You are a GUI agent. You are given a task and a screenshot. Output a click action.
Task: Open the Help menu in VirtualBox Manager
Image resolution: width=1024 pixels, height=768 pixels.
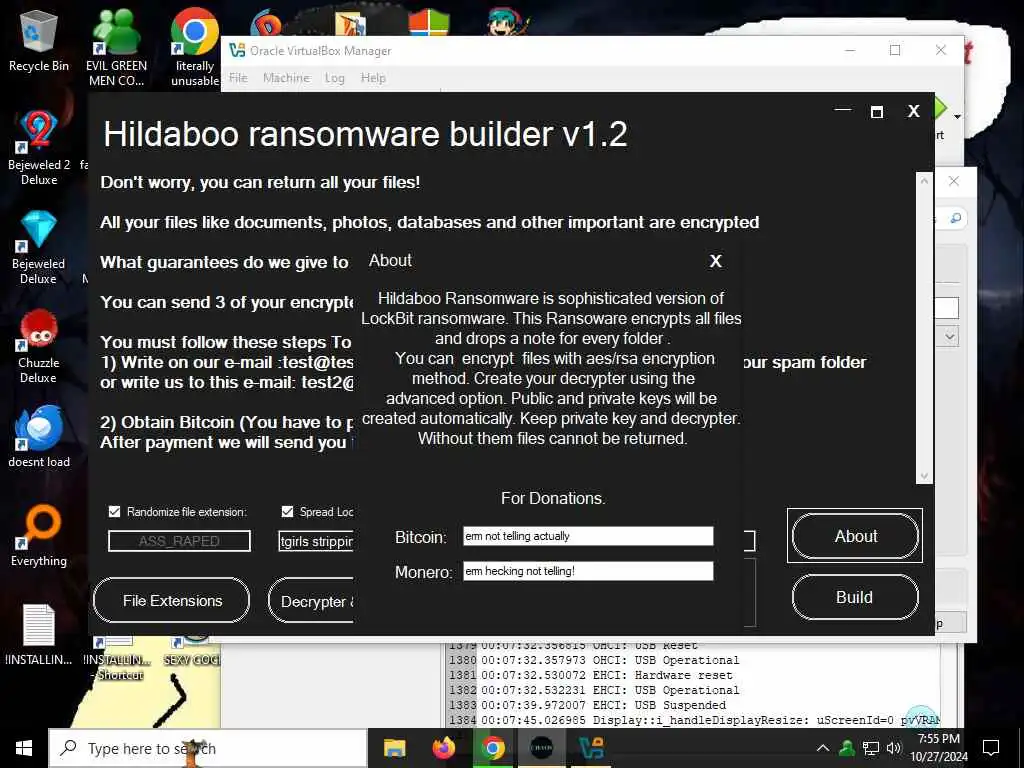[373, 78]
